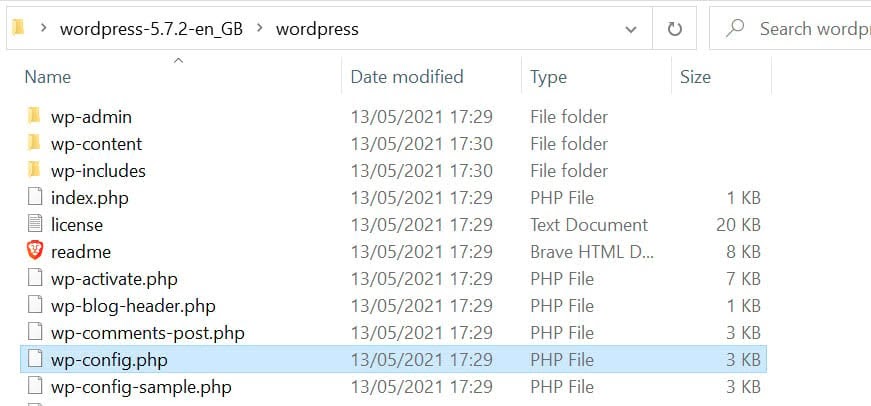Open the address bar history dropdown
The width and height of the screenshot is (871, 406).
pyautogui.click(x=631, y=29)
